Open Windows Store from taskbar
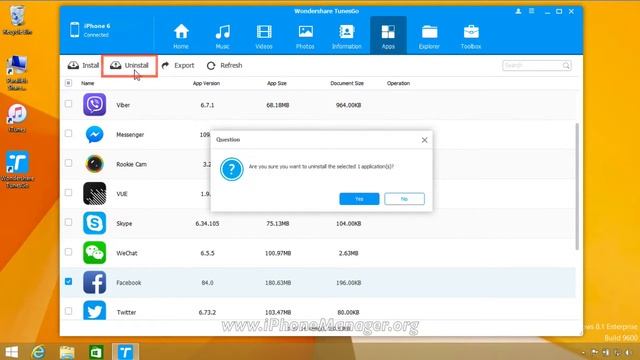 [96, 352]
